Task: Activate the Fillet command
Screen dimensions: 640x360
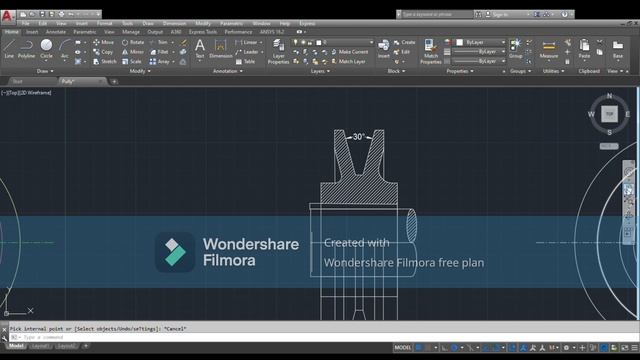Action: point(160,52)
